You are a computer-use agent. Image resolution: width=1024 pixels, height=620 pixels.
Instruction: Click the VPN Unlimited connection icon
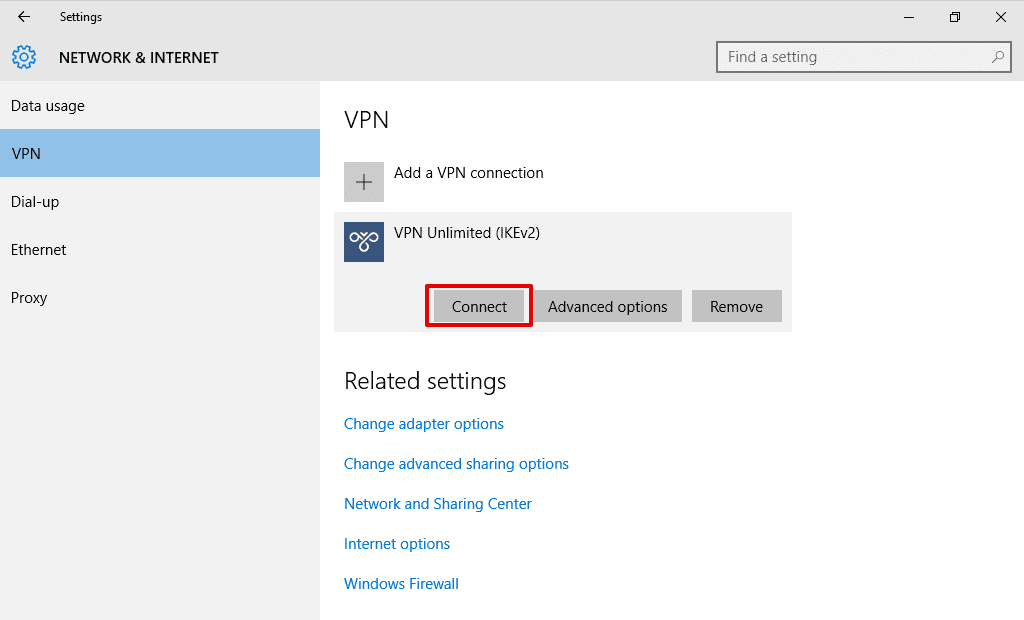[x=364, y=241]
